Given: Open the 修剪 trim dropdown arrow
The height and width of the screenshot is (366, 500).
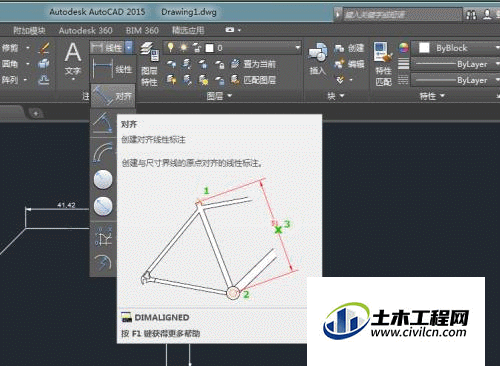Looking at the screenshot, I should coord(28,48).
